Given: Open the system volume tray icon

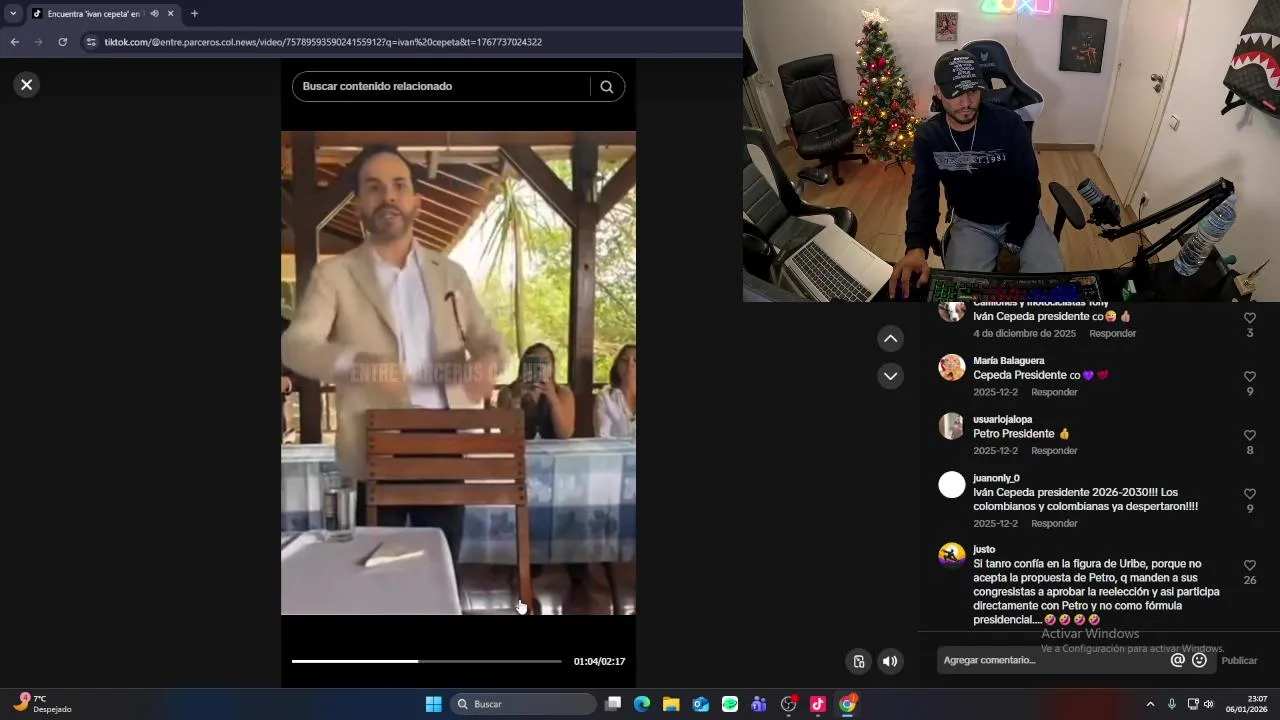Looking at the screenshot, I should click(x=1208, y=704).
